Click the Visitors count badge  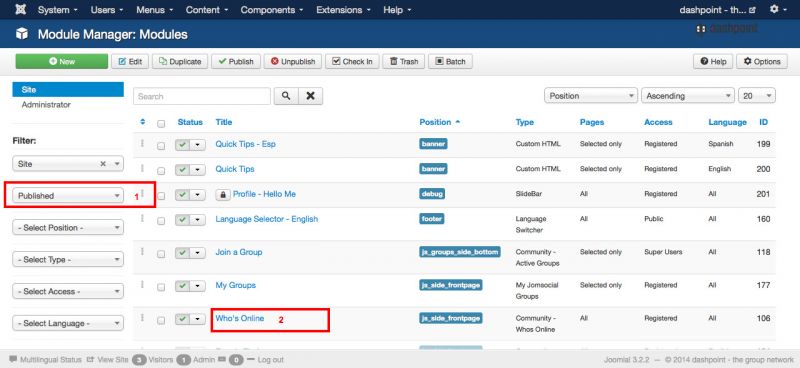pyautogui.click(x=139, y=360)
